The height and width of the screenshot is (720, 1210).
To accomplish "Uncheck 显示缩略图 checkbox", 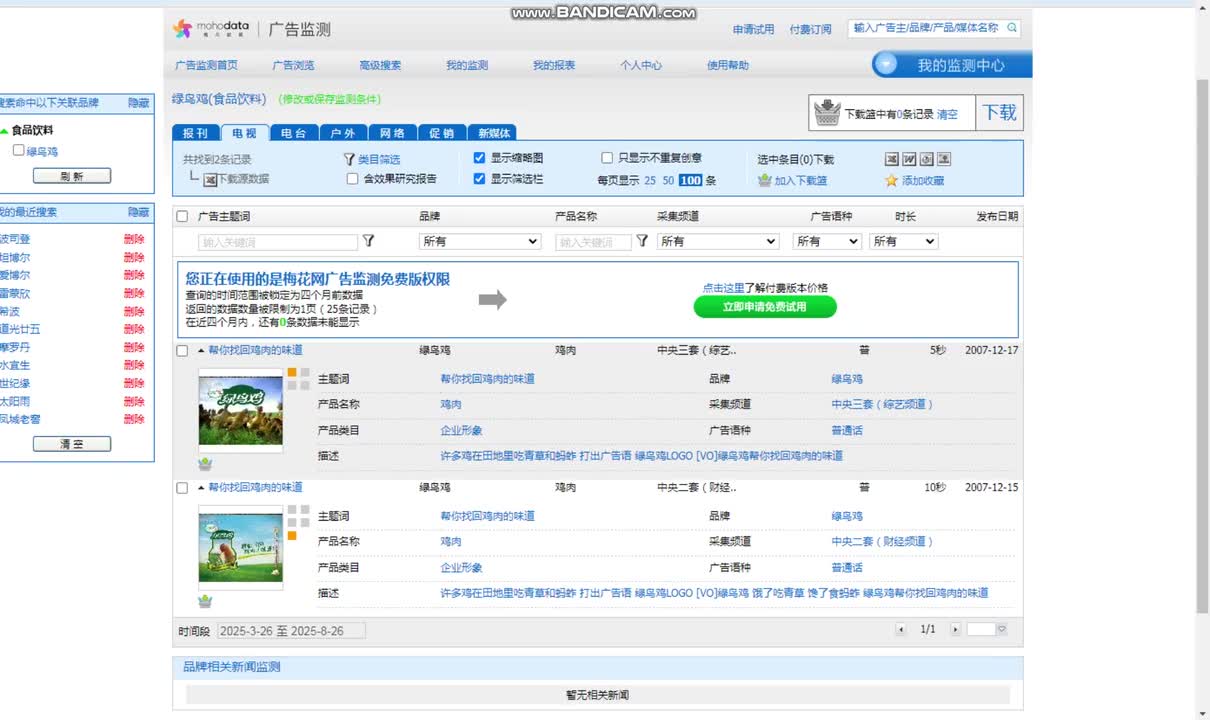I will [x=479, y=158].
